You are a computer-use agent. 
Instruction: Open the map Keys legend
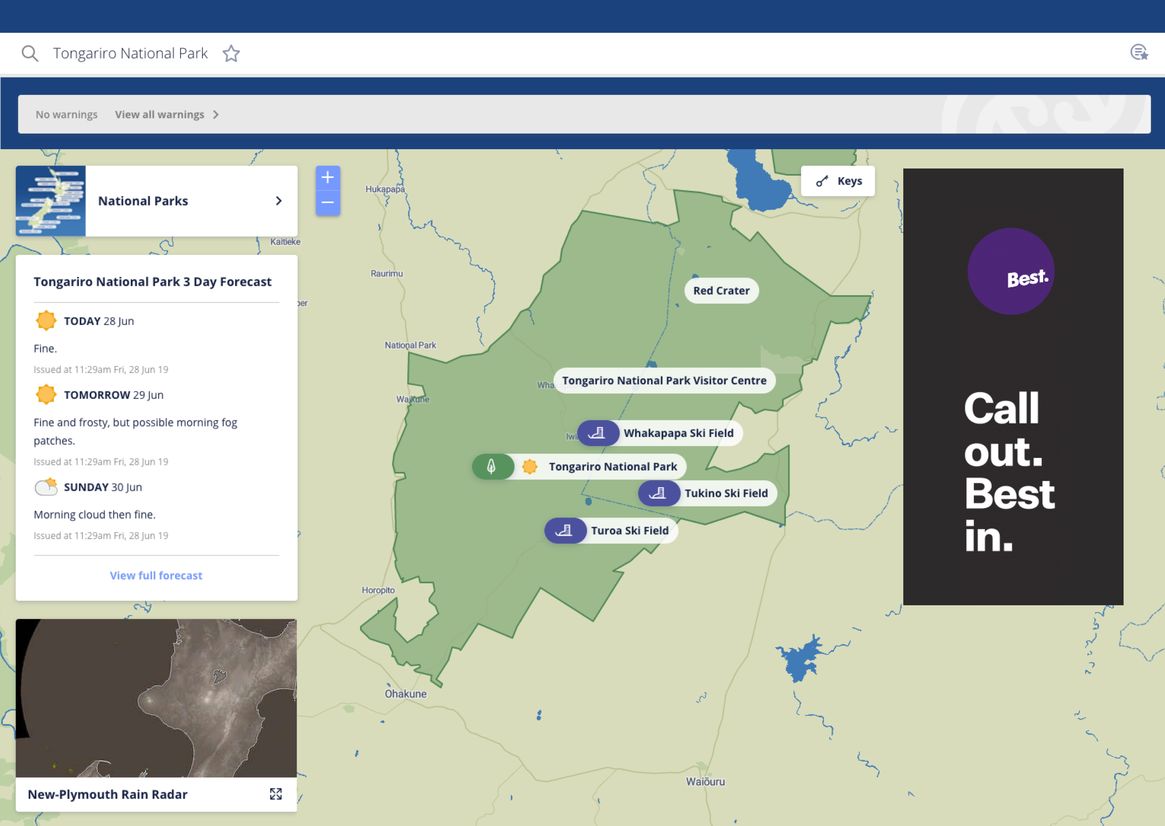tap(838, 181)
